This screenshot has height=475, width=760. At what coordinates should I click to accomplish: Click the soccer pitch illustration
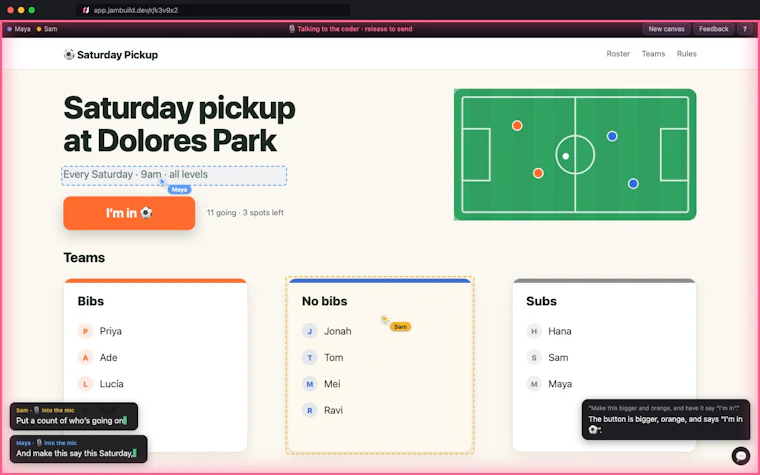tap(575, 155)
